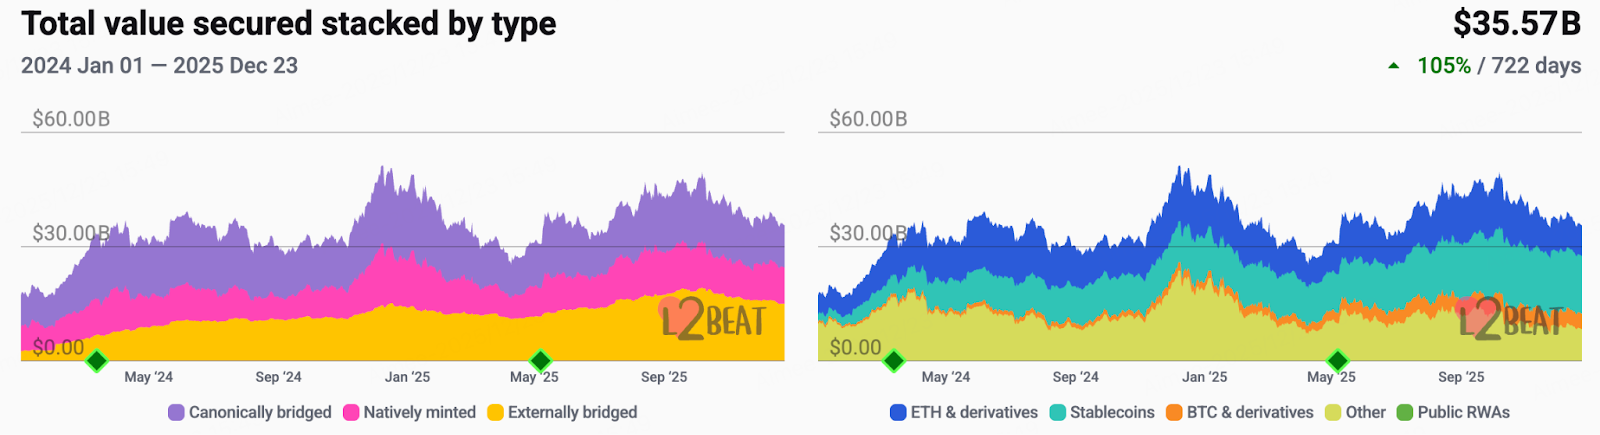The height and width of the screenshot is (435, 1600).
Task: Open the 2024 Jan 01 — 2025 Dec 23 date range
Action: click(160, 66)
